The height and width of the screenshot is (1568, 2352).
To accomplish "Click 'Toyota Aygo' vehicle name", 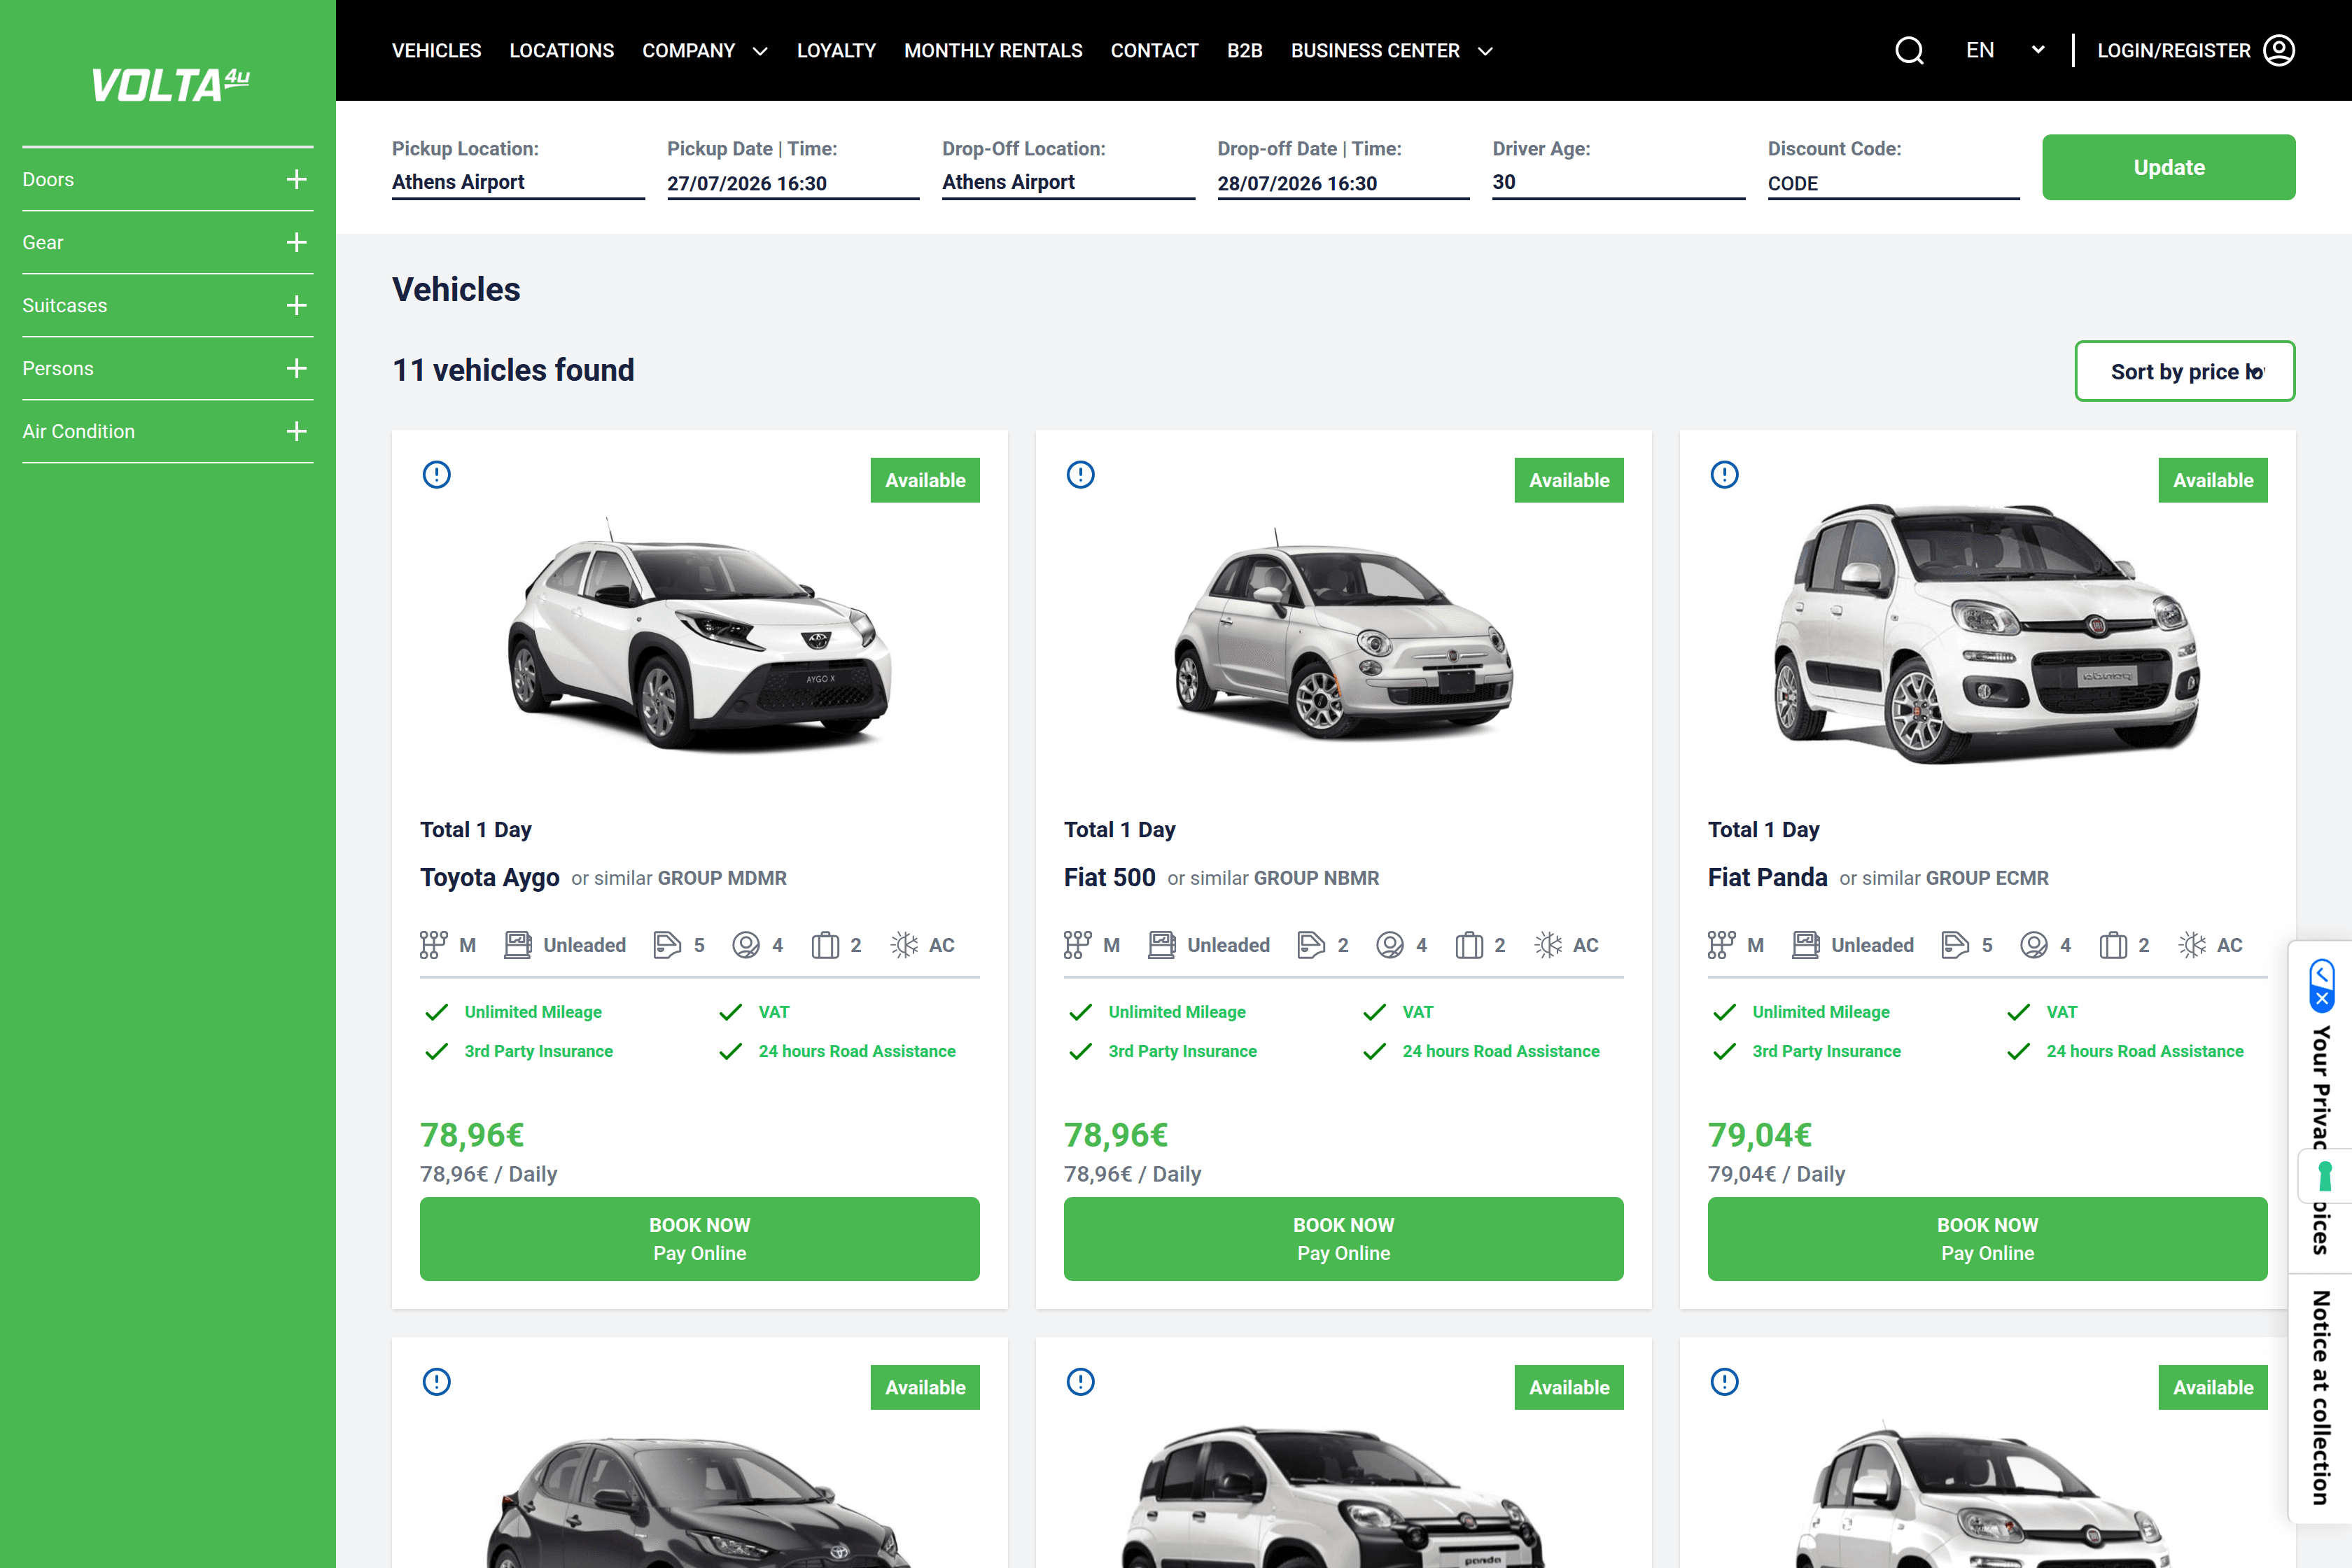I will (490, 878).
